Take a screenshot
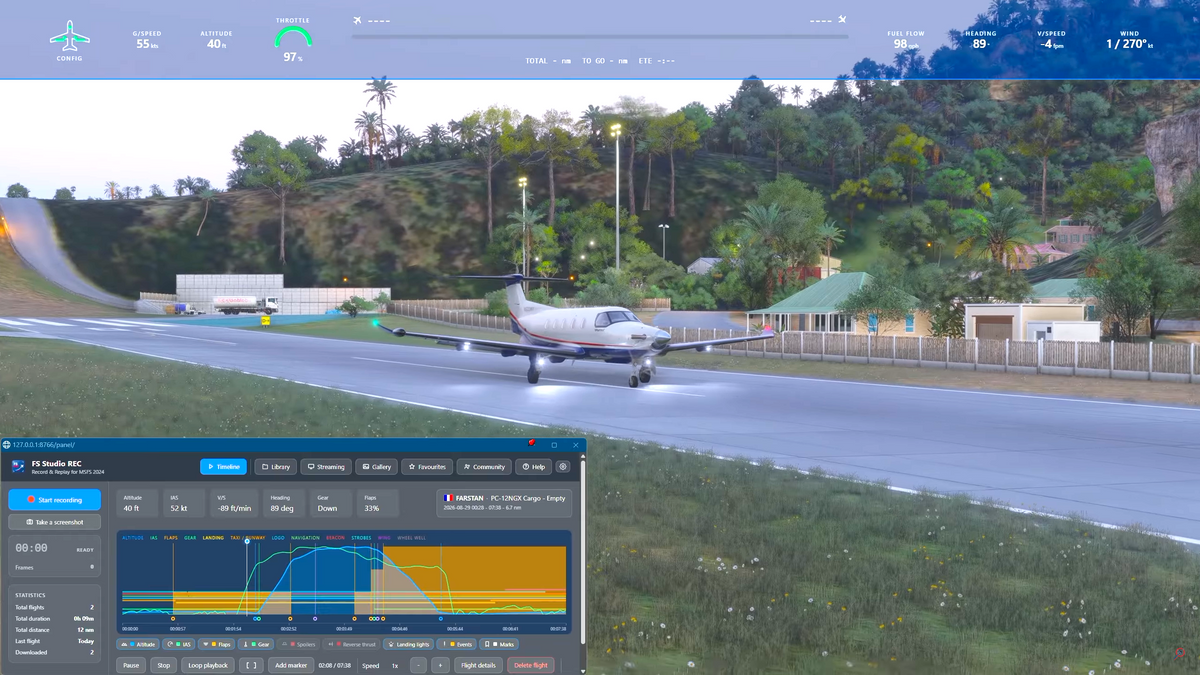 coord(55,522)
